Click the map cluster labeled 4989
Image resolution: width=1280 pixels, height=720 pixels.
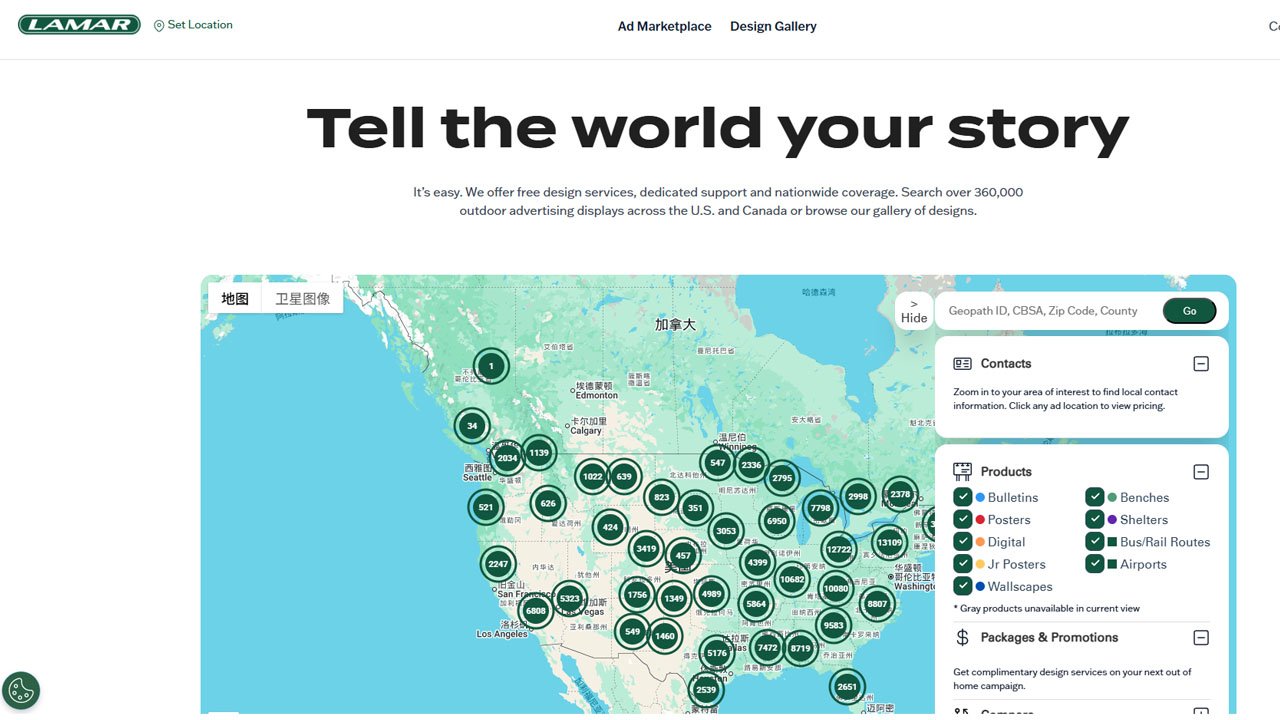(x=712, y=594)
